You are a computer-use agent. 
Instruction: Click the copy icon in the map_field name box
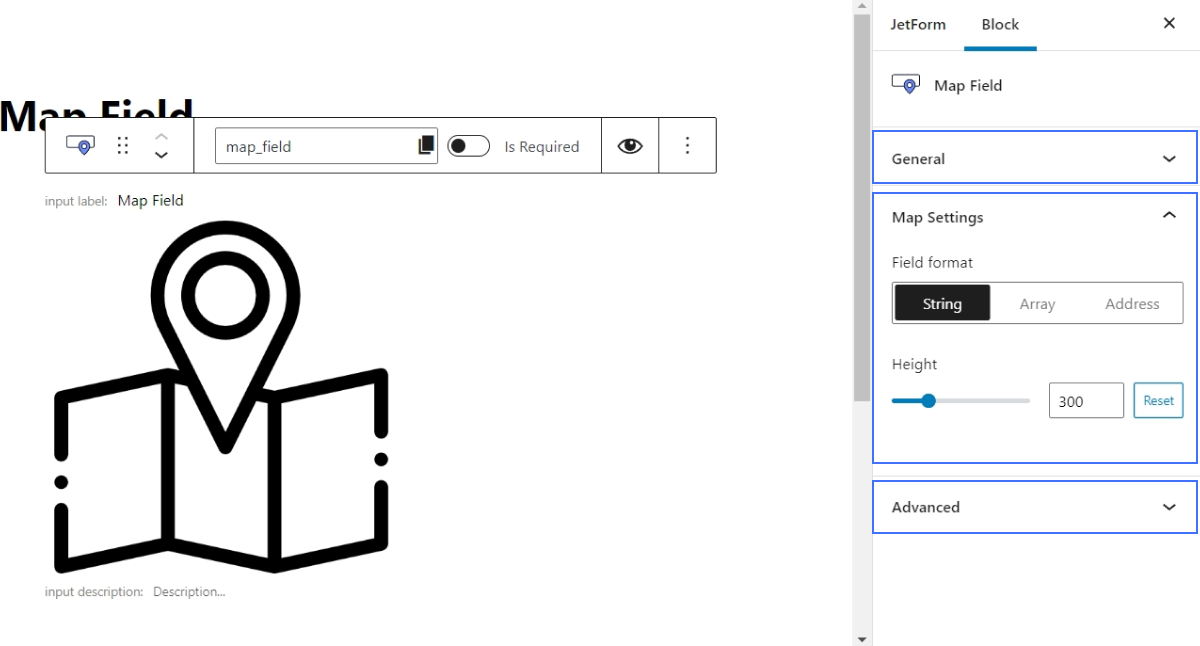pos(426,145)
